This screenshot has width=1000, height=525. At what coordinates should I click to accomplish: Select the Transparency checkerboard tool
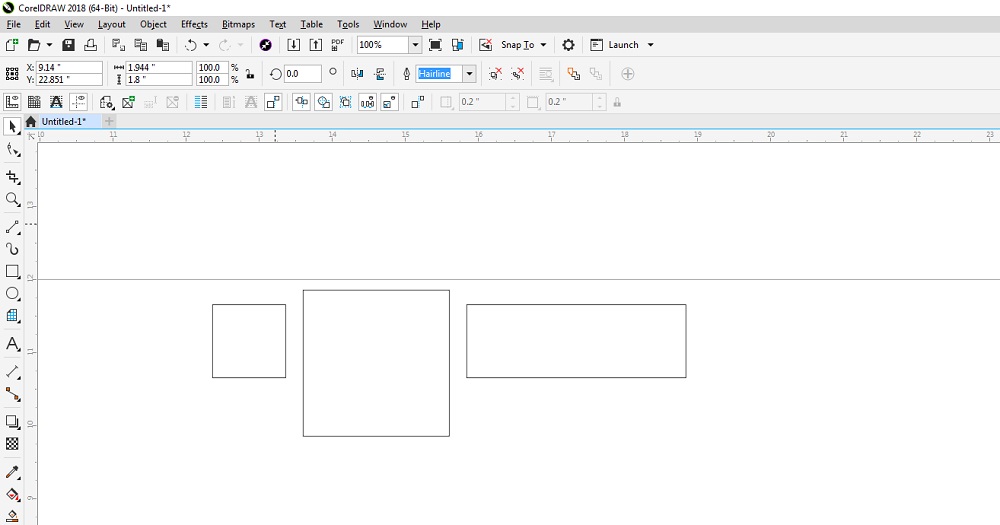click(12, 444)
